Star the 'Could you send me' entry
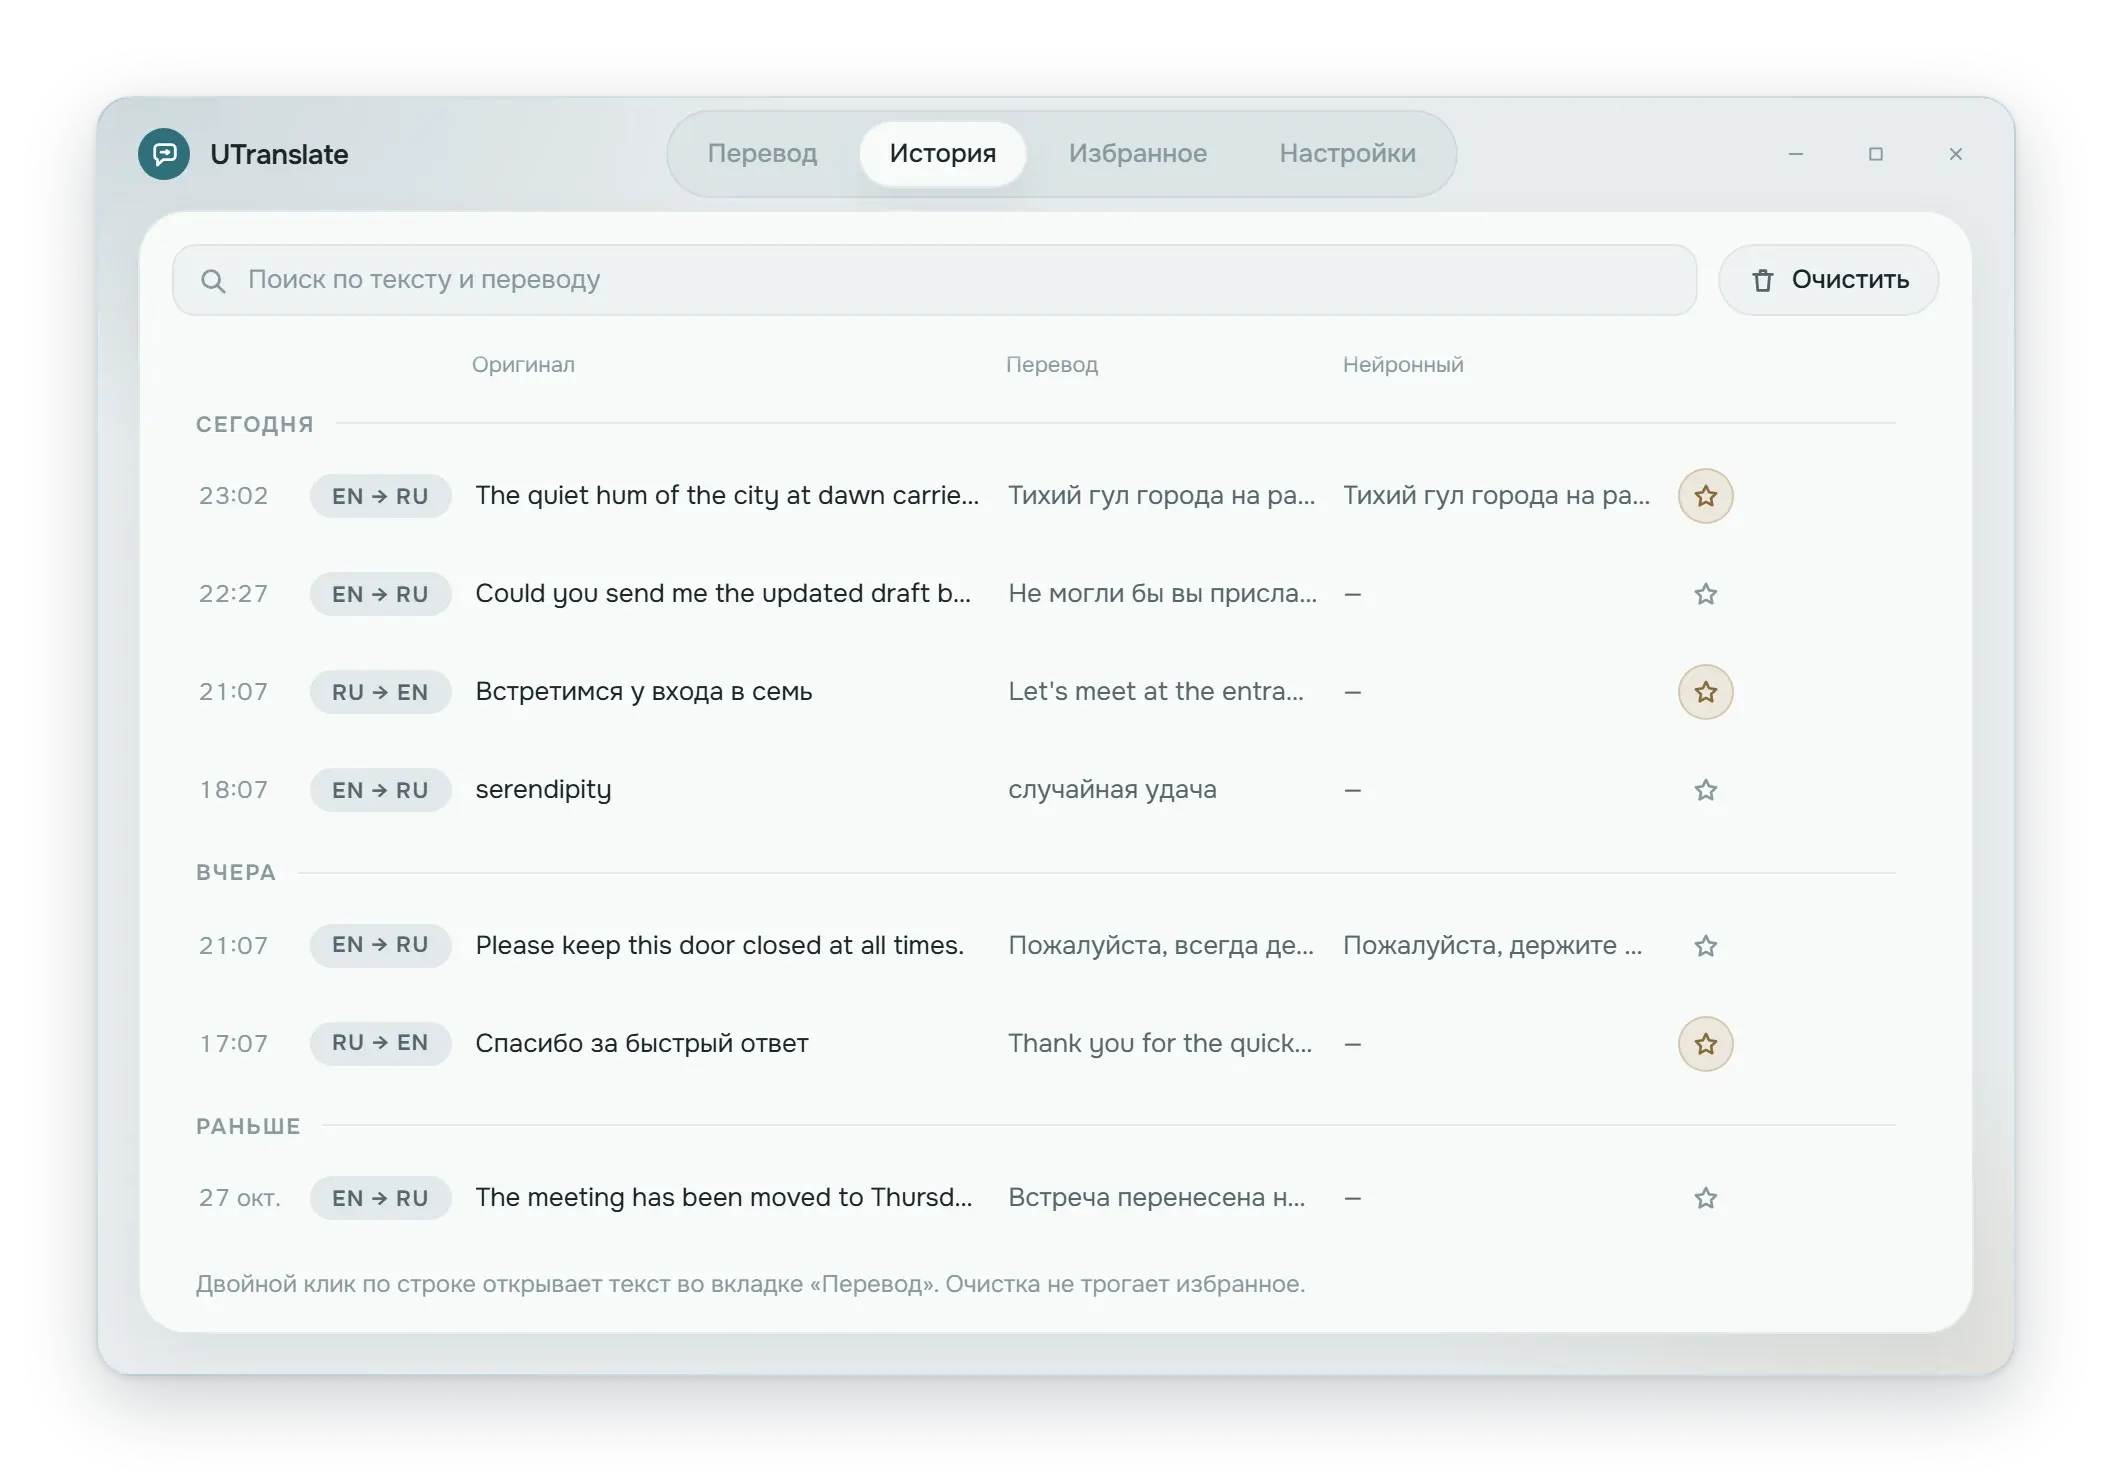 [x=1705, y=594]
